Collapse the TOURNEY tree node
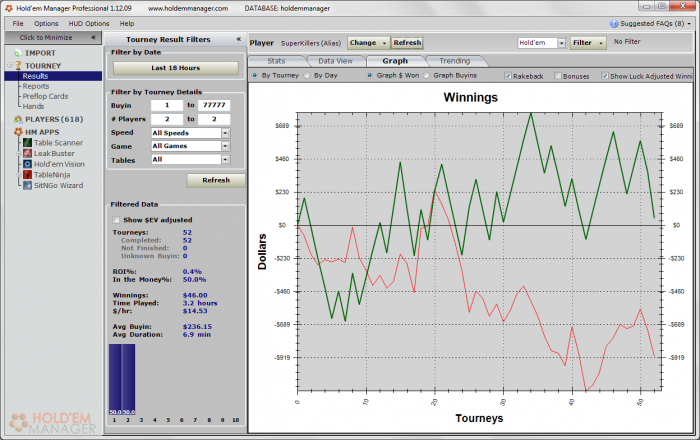This screenshot has height=440, width=700. coord(10,65)
